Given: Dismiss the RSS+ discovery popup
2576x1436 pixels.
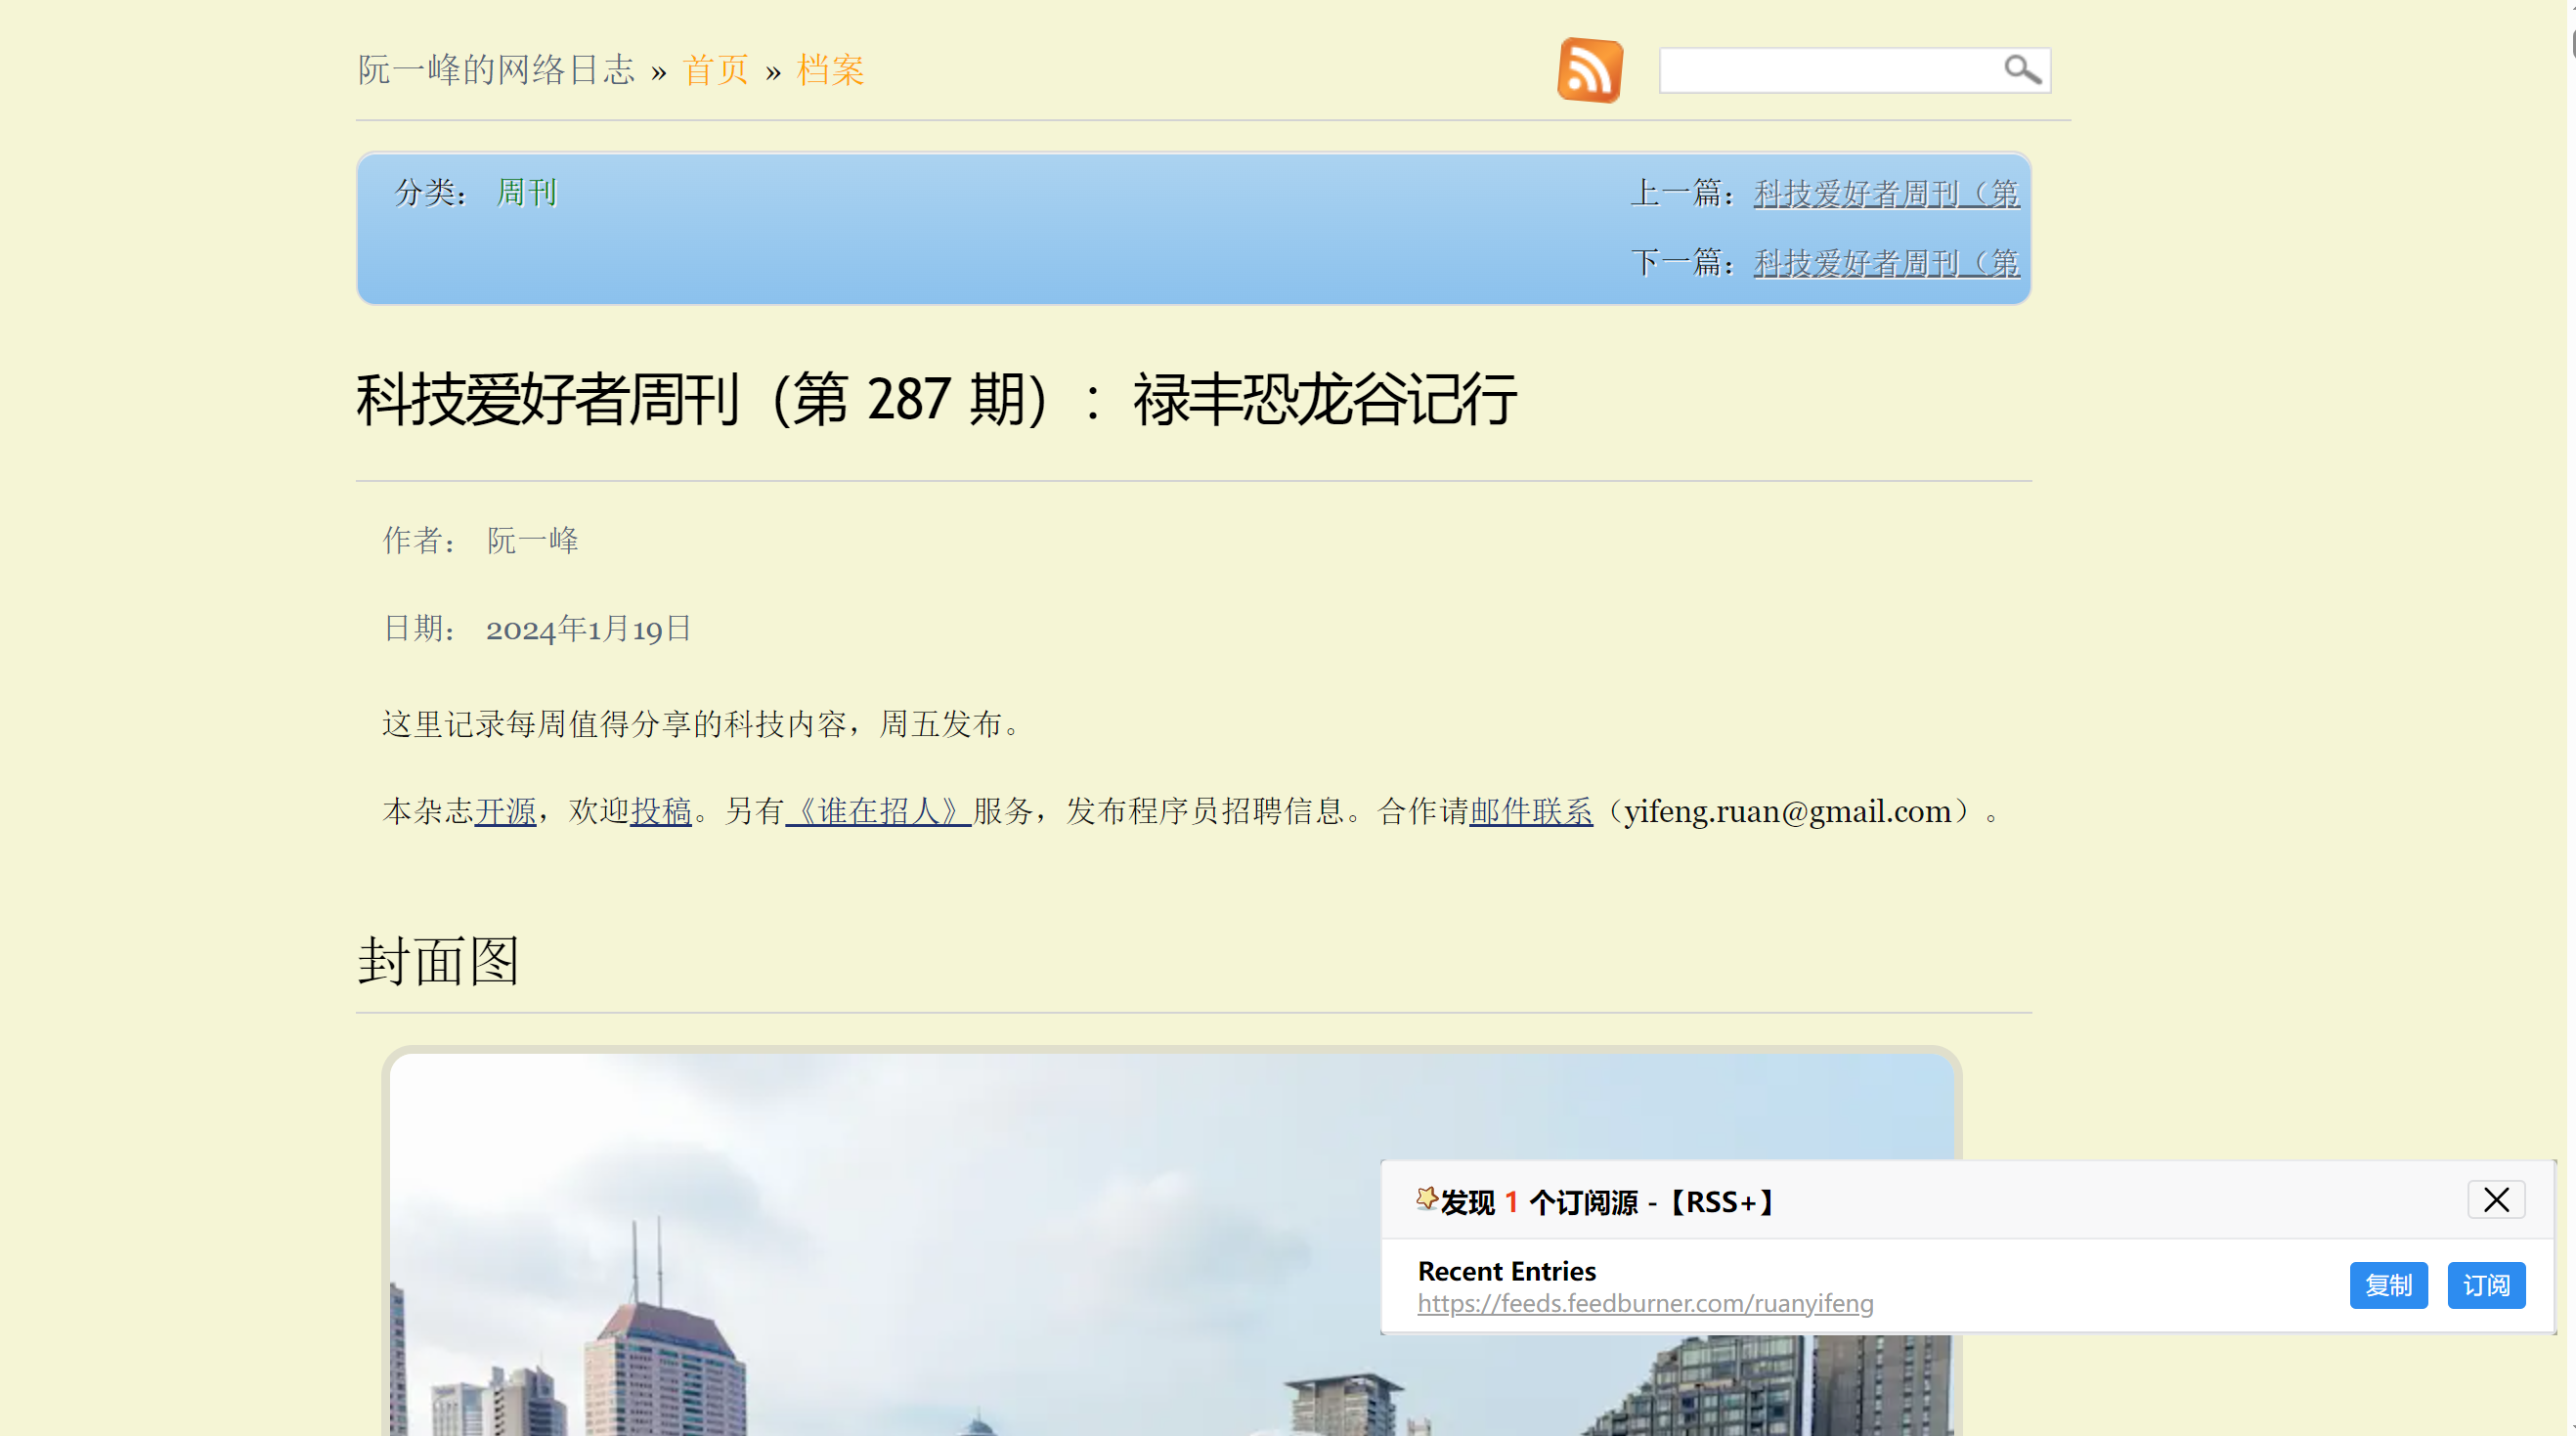Looking at the screenshot, I should click(2496, 1200).
